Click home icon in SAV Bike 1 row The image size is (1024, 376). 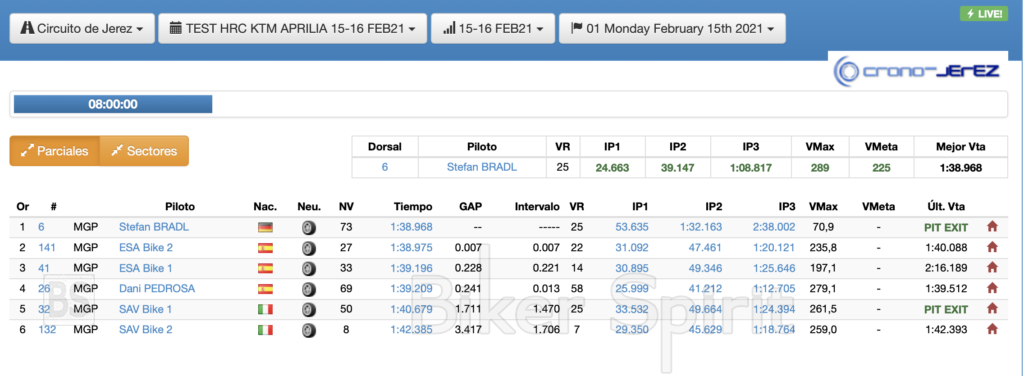coord(992,309)
